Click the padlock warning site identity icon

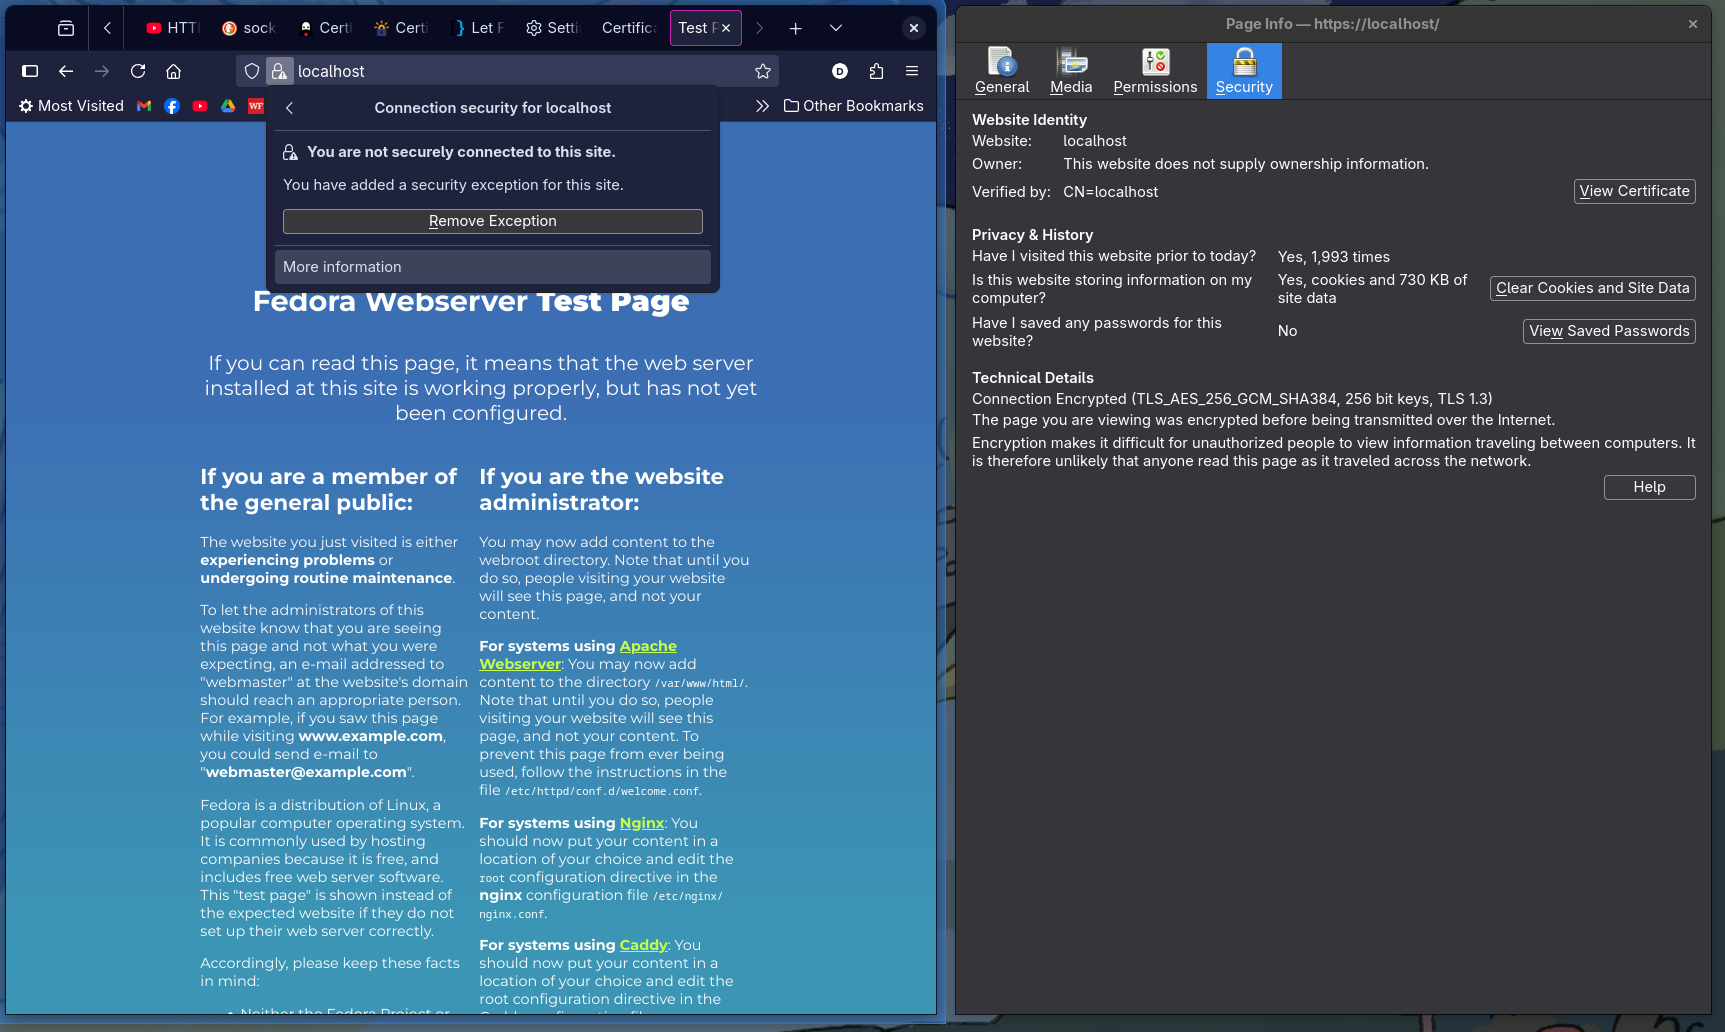click(x=280, y=71)
